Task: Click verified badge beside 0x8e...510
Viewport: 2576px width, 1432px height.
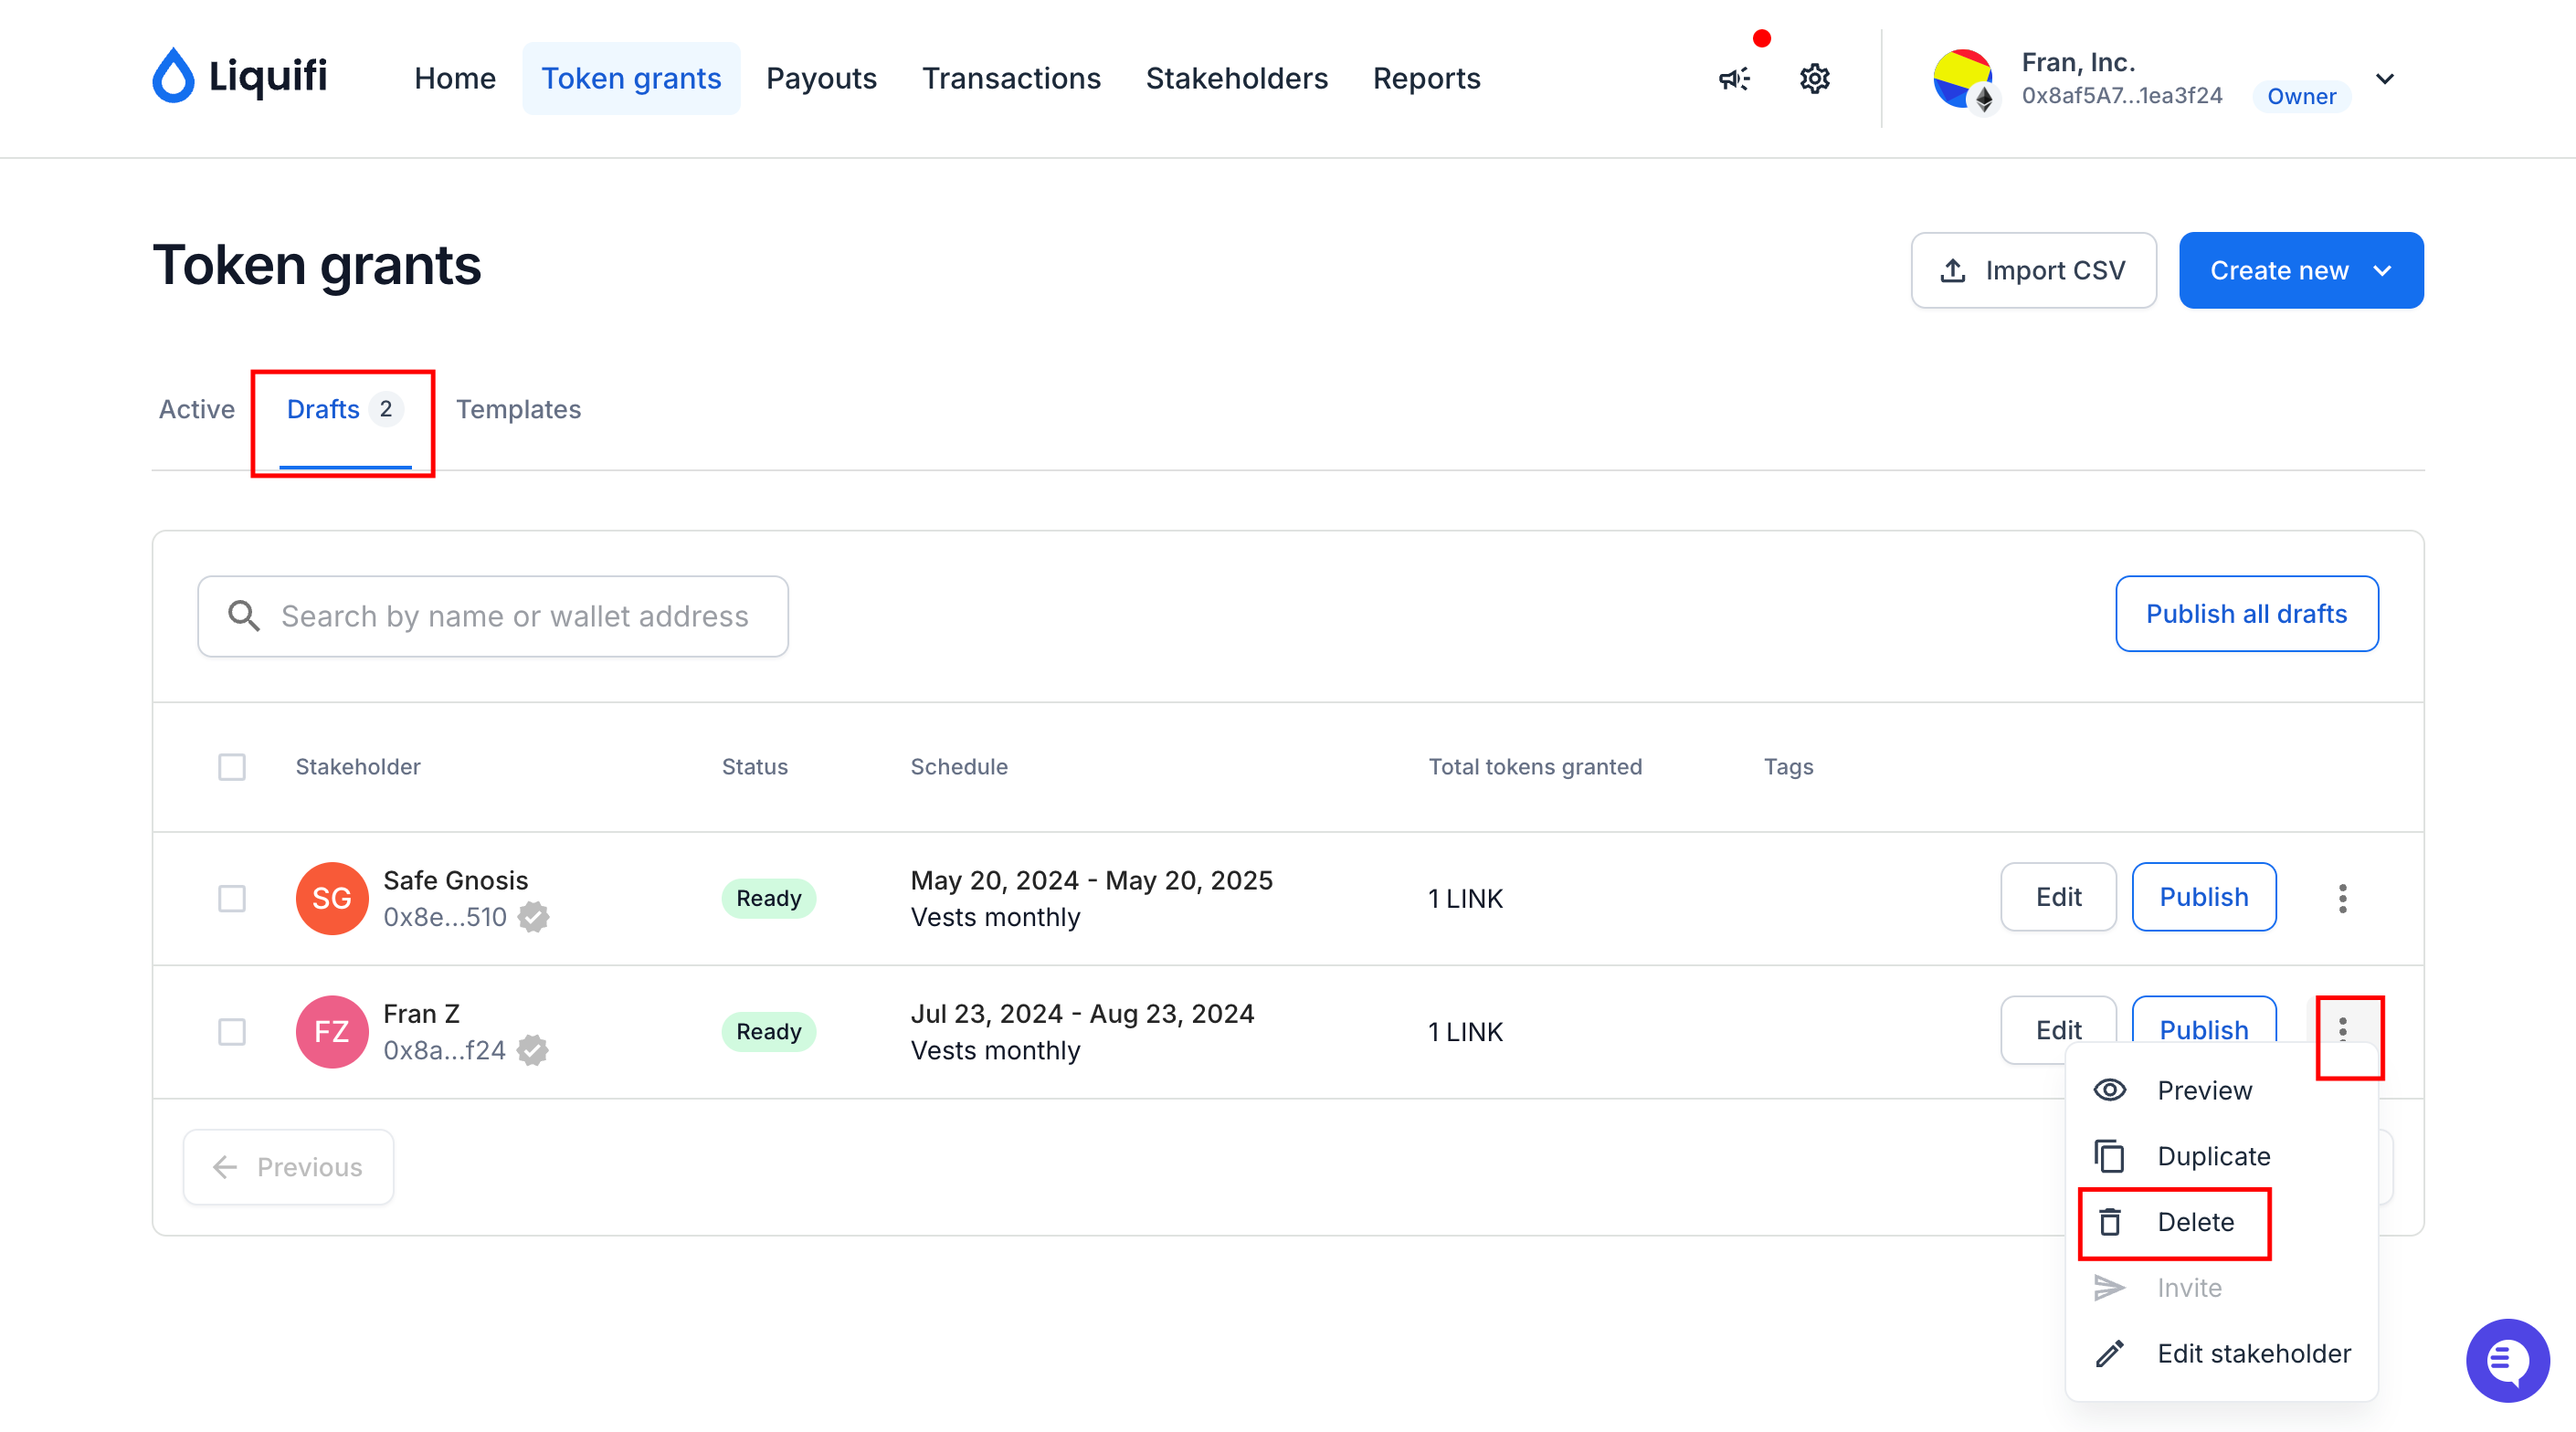Action: pos(534,917)
